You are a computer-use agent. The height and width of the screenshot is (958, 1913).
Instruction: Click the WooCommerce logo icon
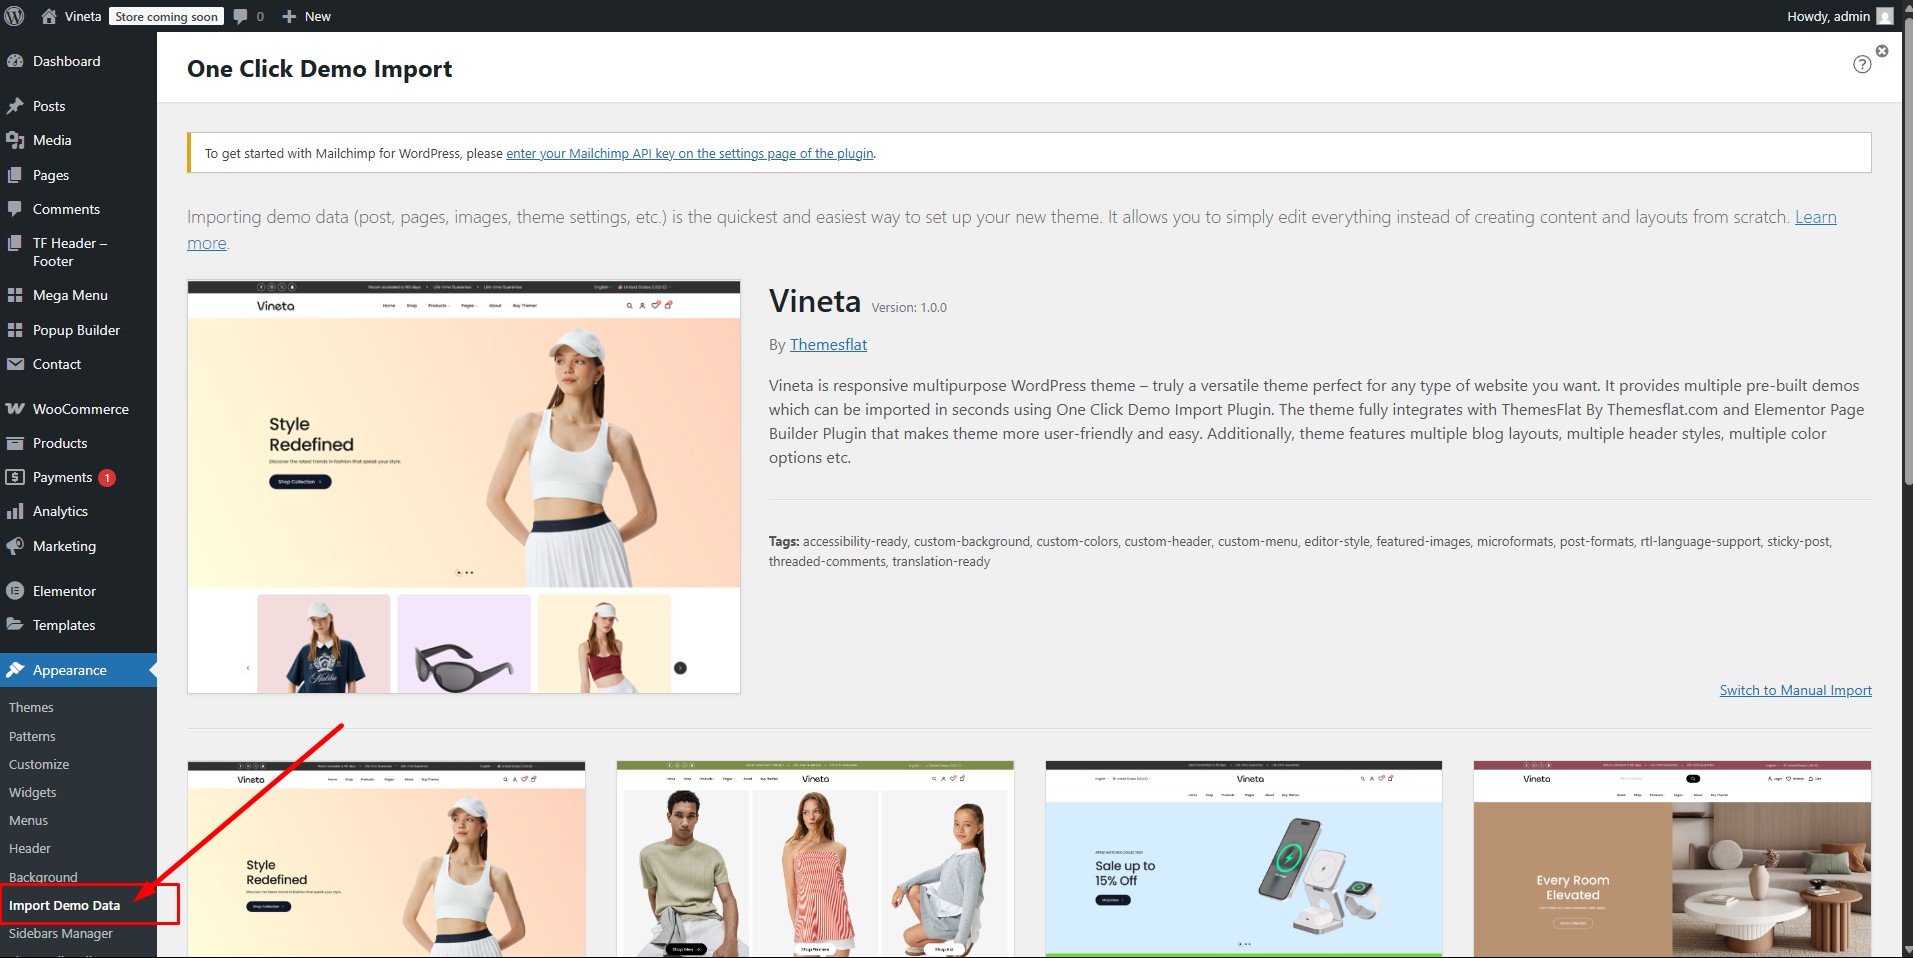(x=15, y=409)
